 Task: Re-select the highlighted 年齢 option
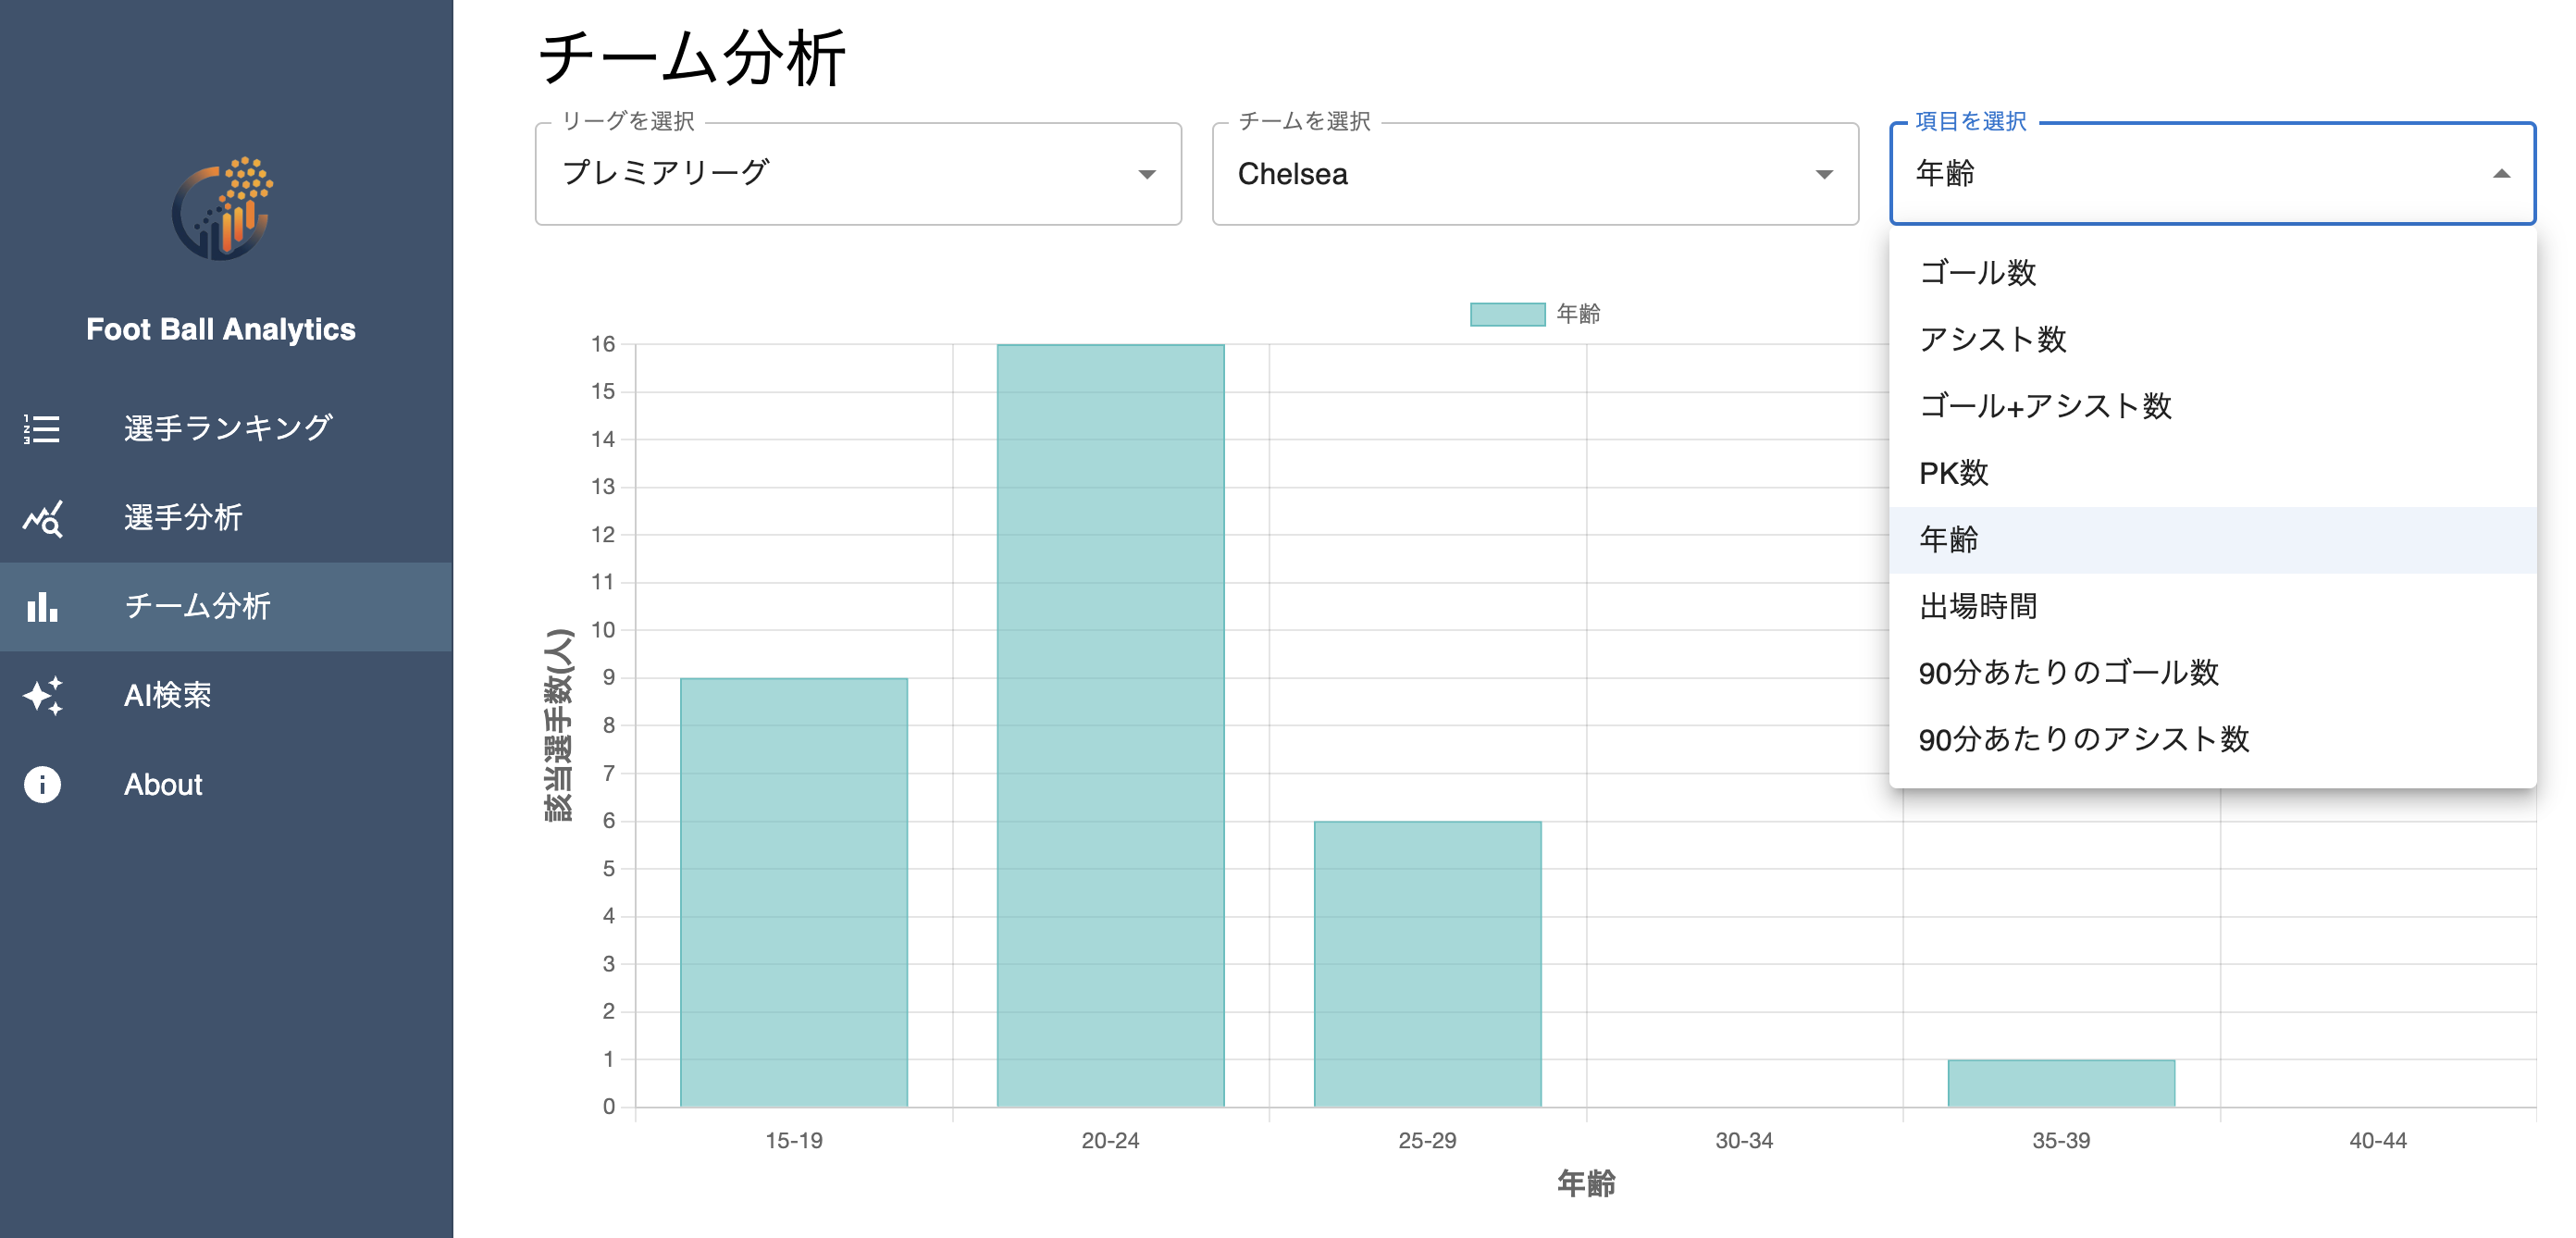point(1952,539)
